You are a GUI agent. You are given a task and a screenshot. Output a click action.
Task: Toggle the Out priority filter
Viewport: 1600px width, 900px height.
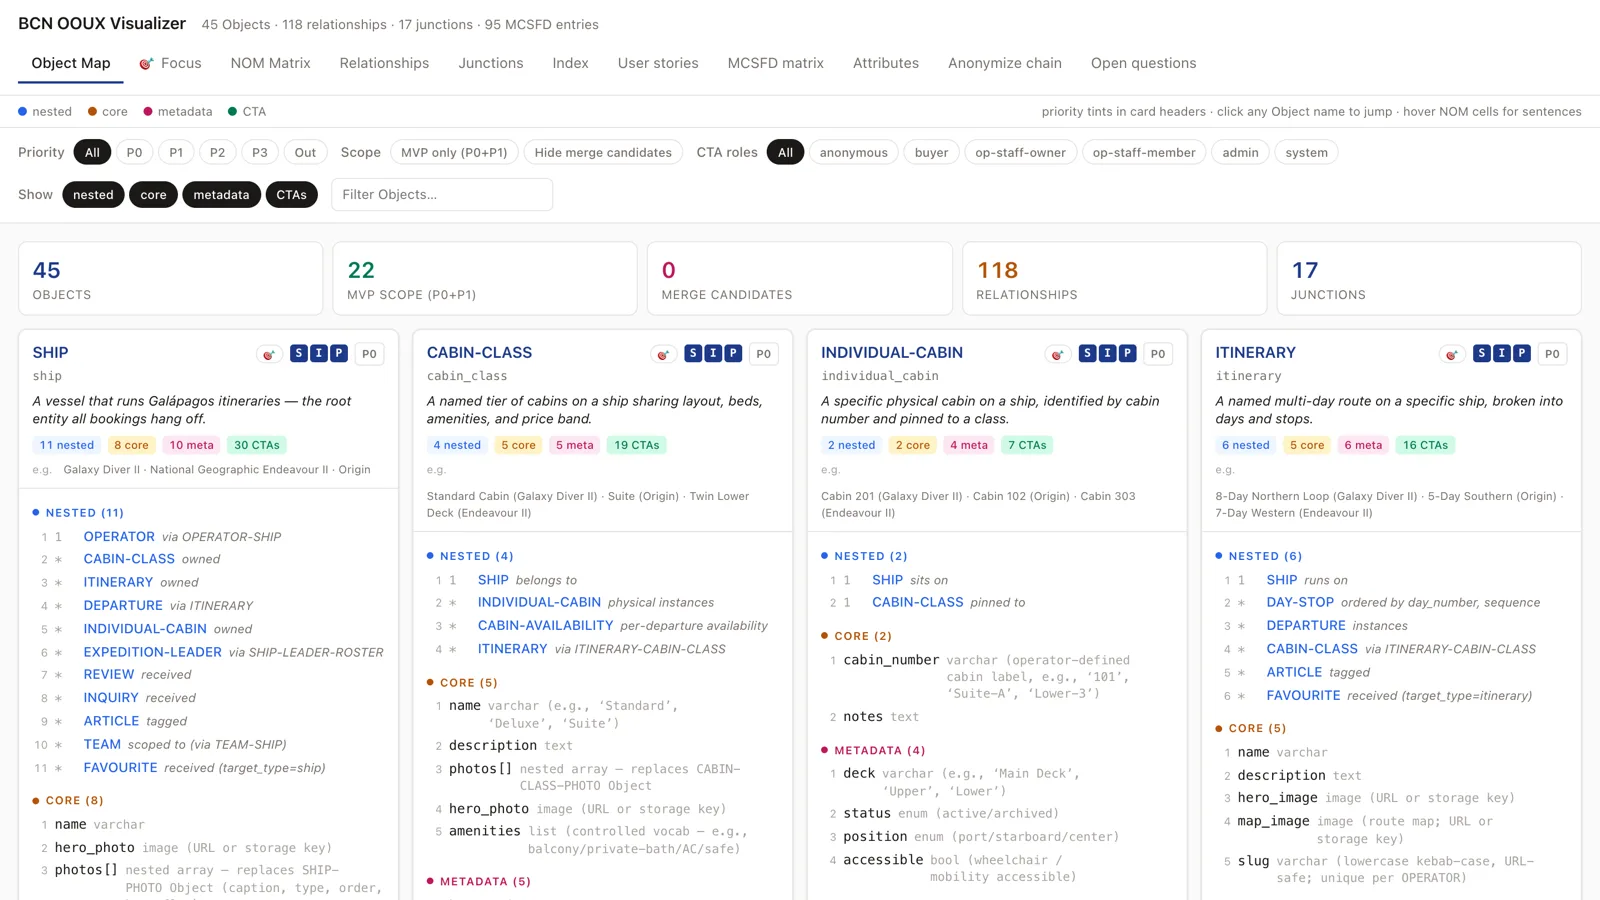(305, 153)
